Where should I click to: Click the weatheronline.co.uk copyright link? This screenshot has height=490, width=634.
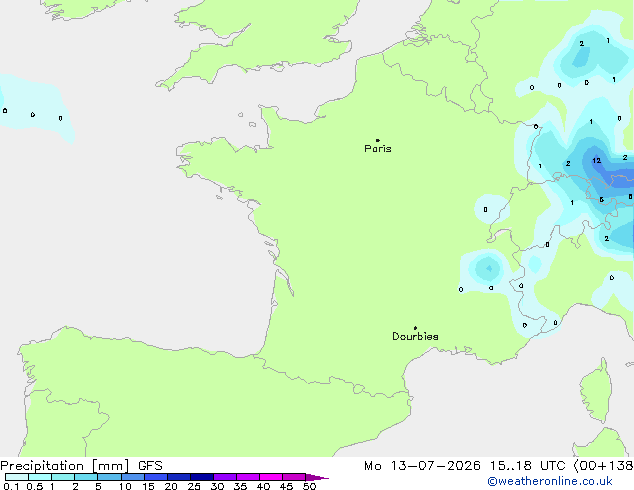click(x=550, y=481)
